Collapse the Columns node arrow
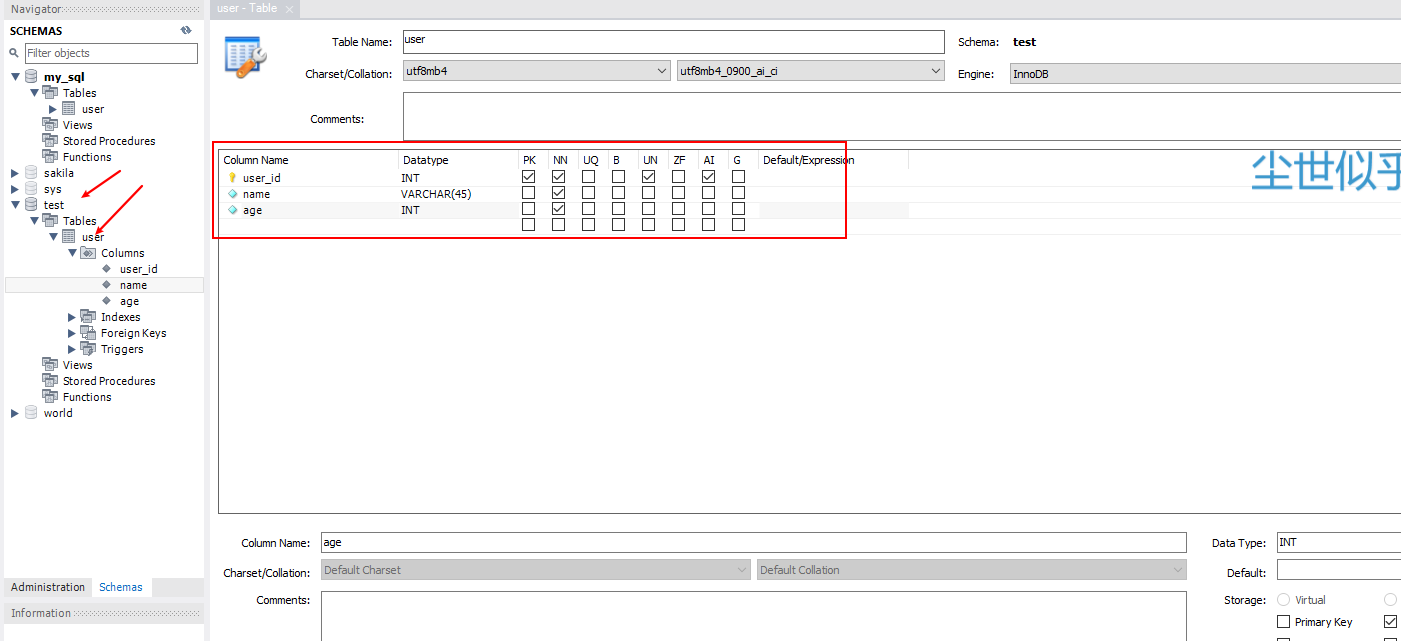Image resolution: width=1401 pixels, height=641 pixels. 72,253
